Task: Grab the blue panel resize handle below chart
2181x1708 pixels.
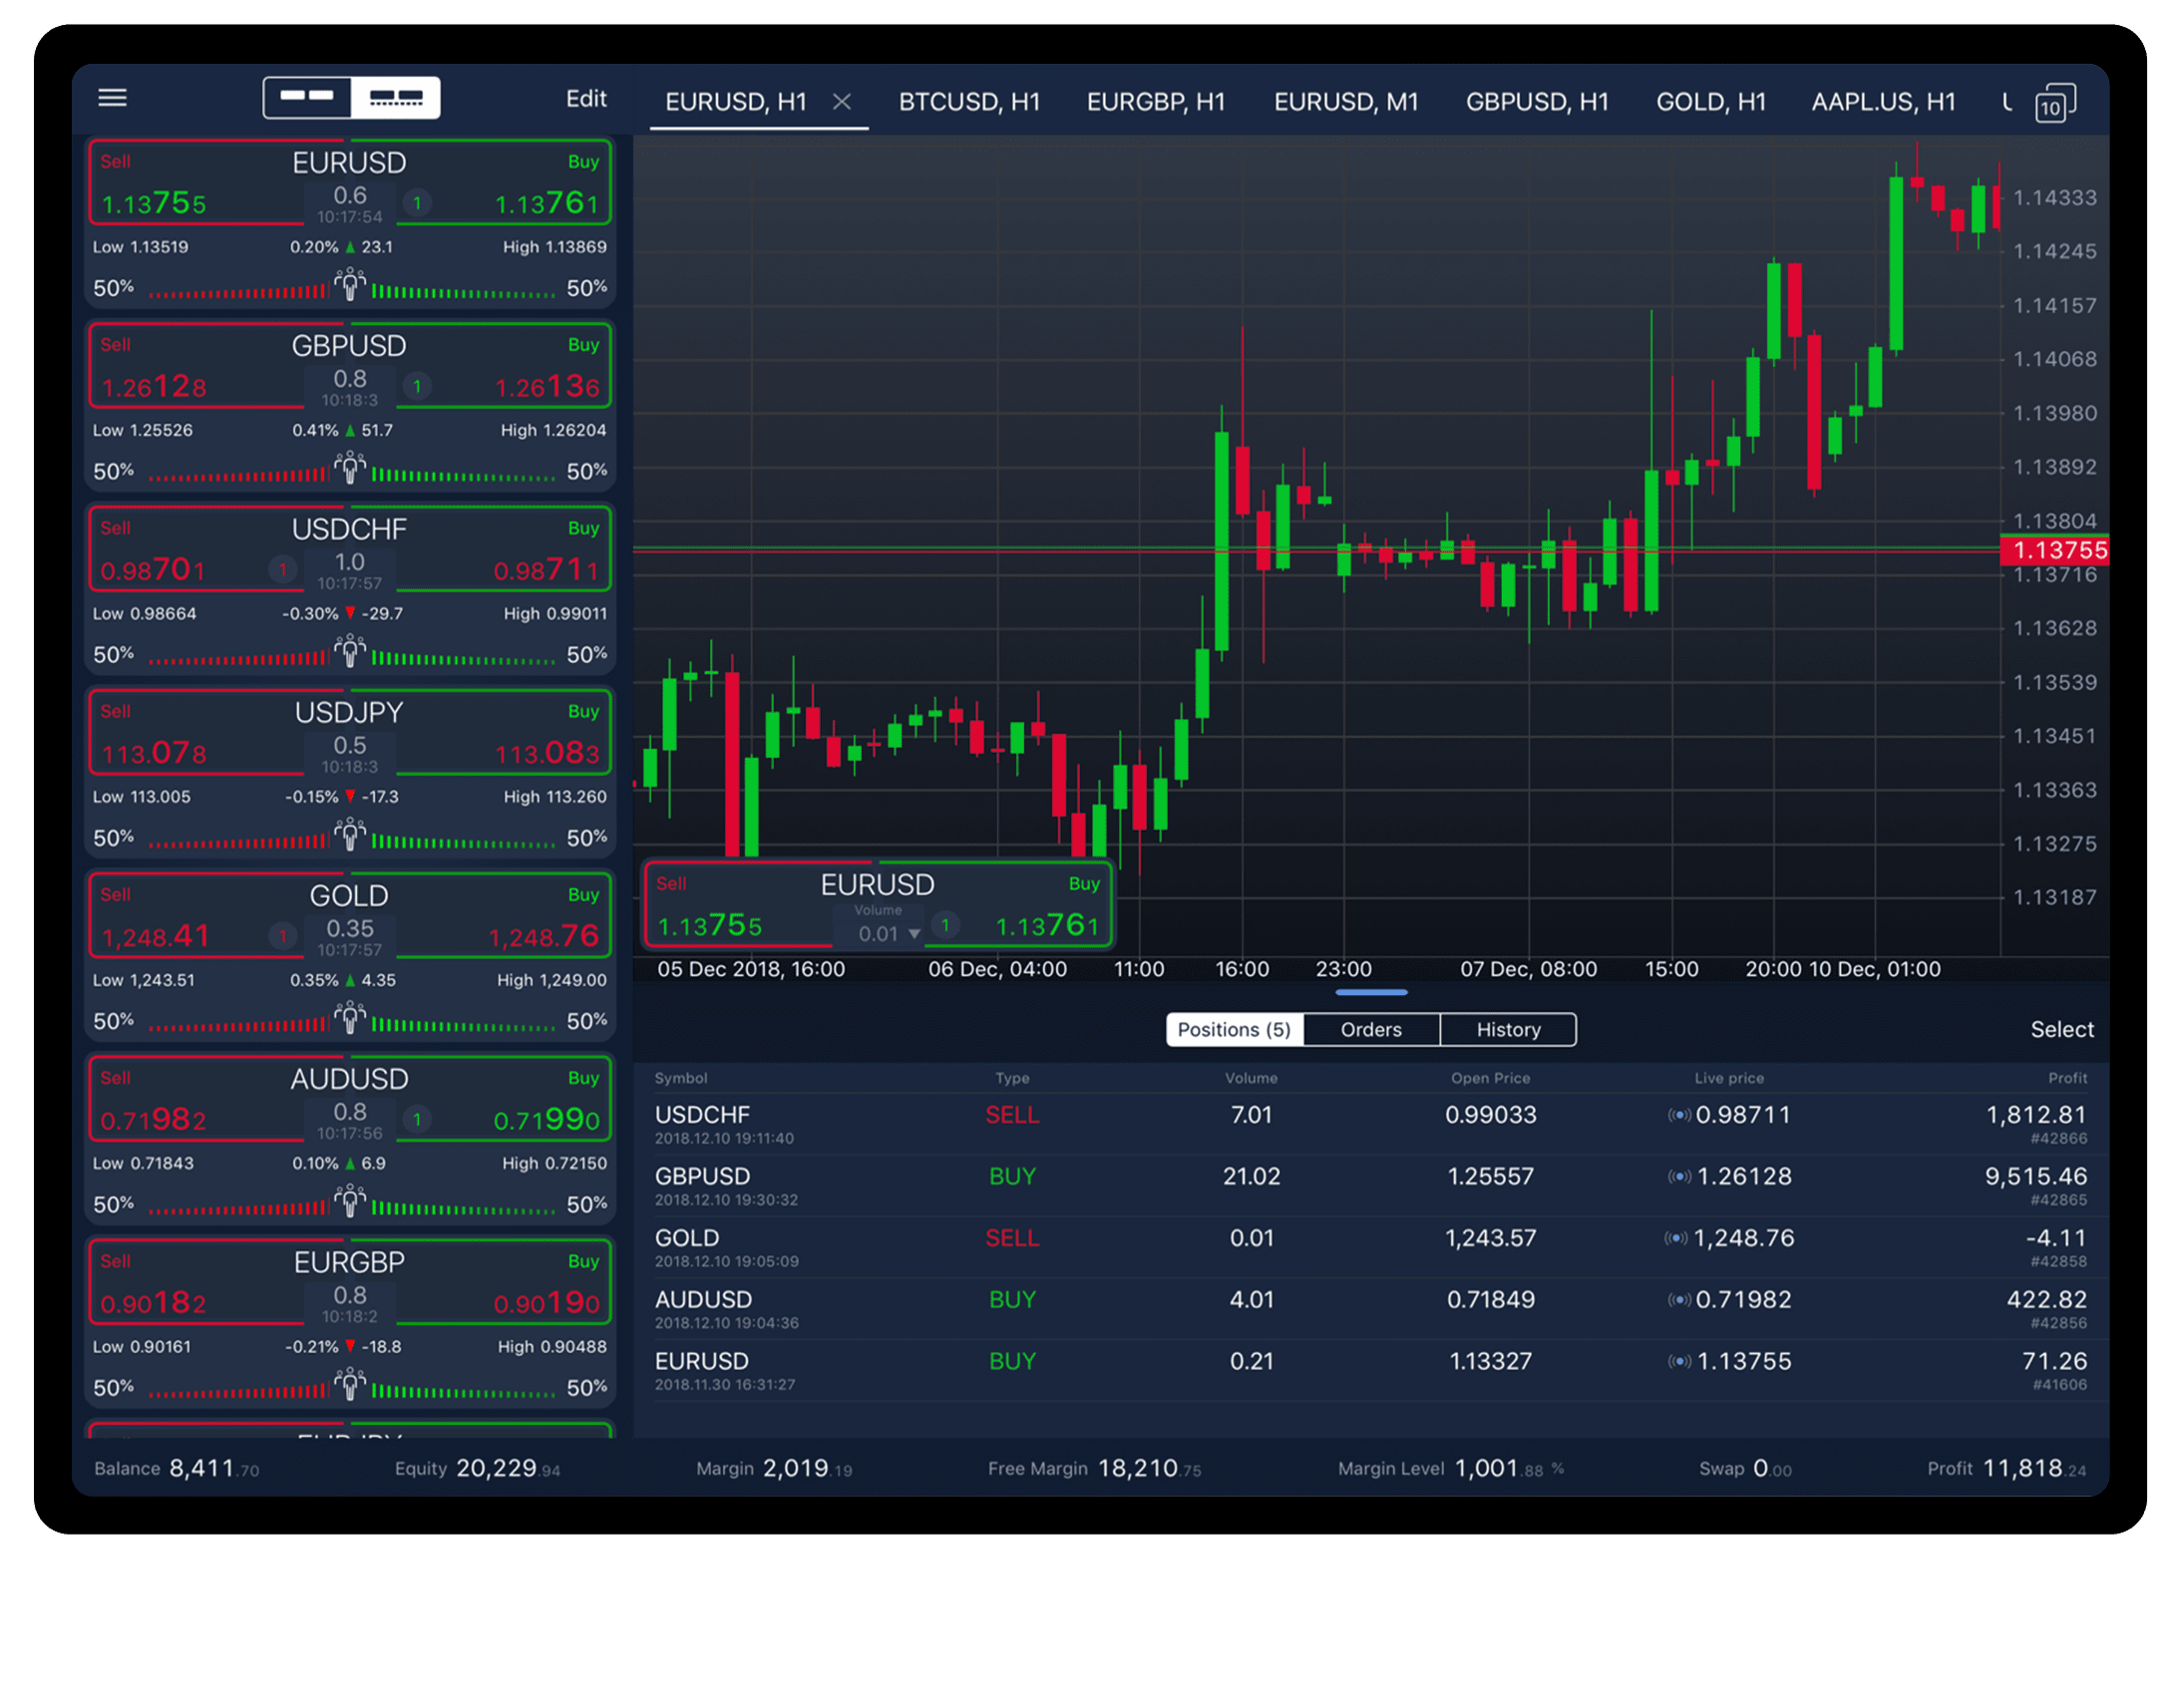Action: click(1371, 992)
